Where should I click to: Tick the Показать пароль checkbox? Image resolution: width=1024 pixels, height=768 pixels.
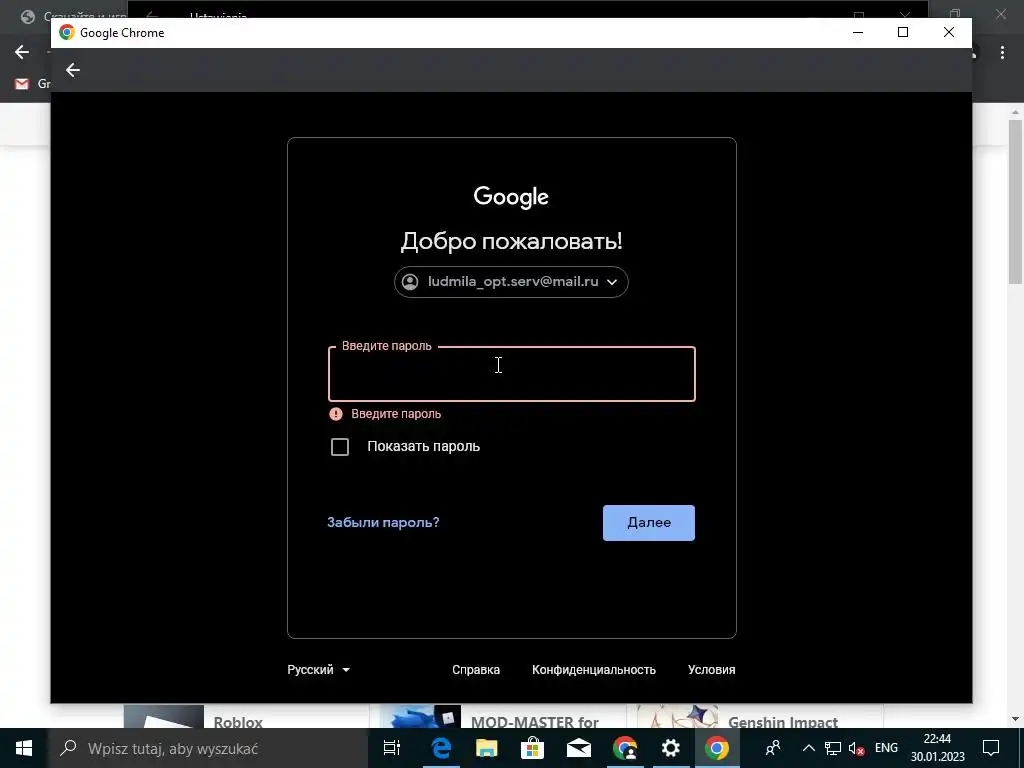pyautogui.click(x=340, y=447)
